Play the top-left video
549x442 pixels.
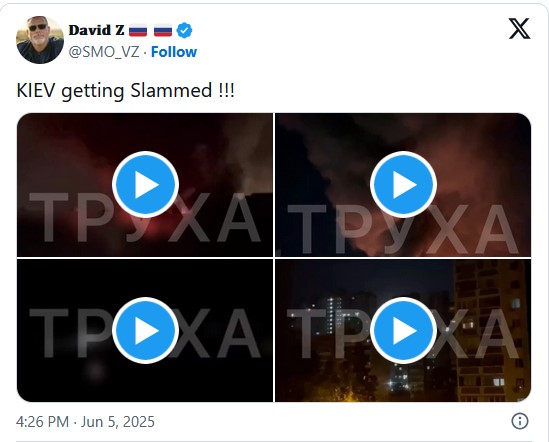coord(146,185)
